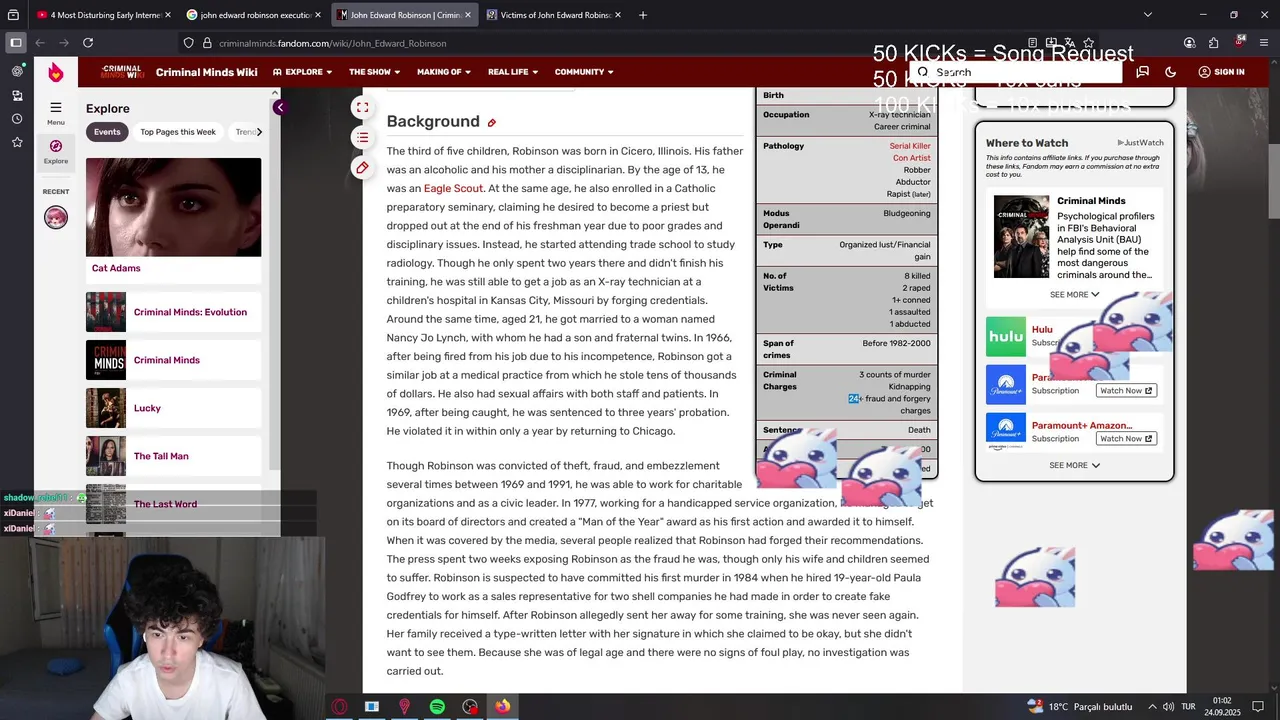The image size is (1280, 720).
Task: Expand THE SHOW navigation dropdown
Action: coord(374,72)
